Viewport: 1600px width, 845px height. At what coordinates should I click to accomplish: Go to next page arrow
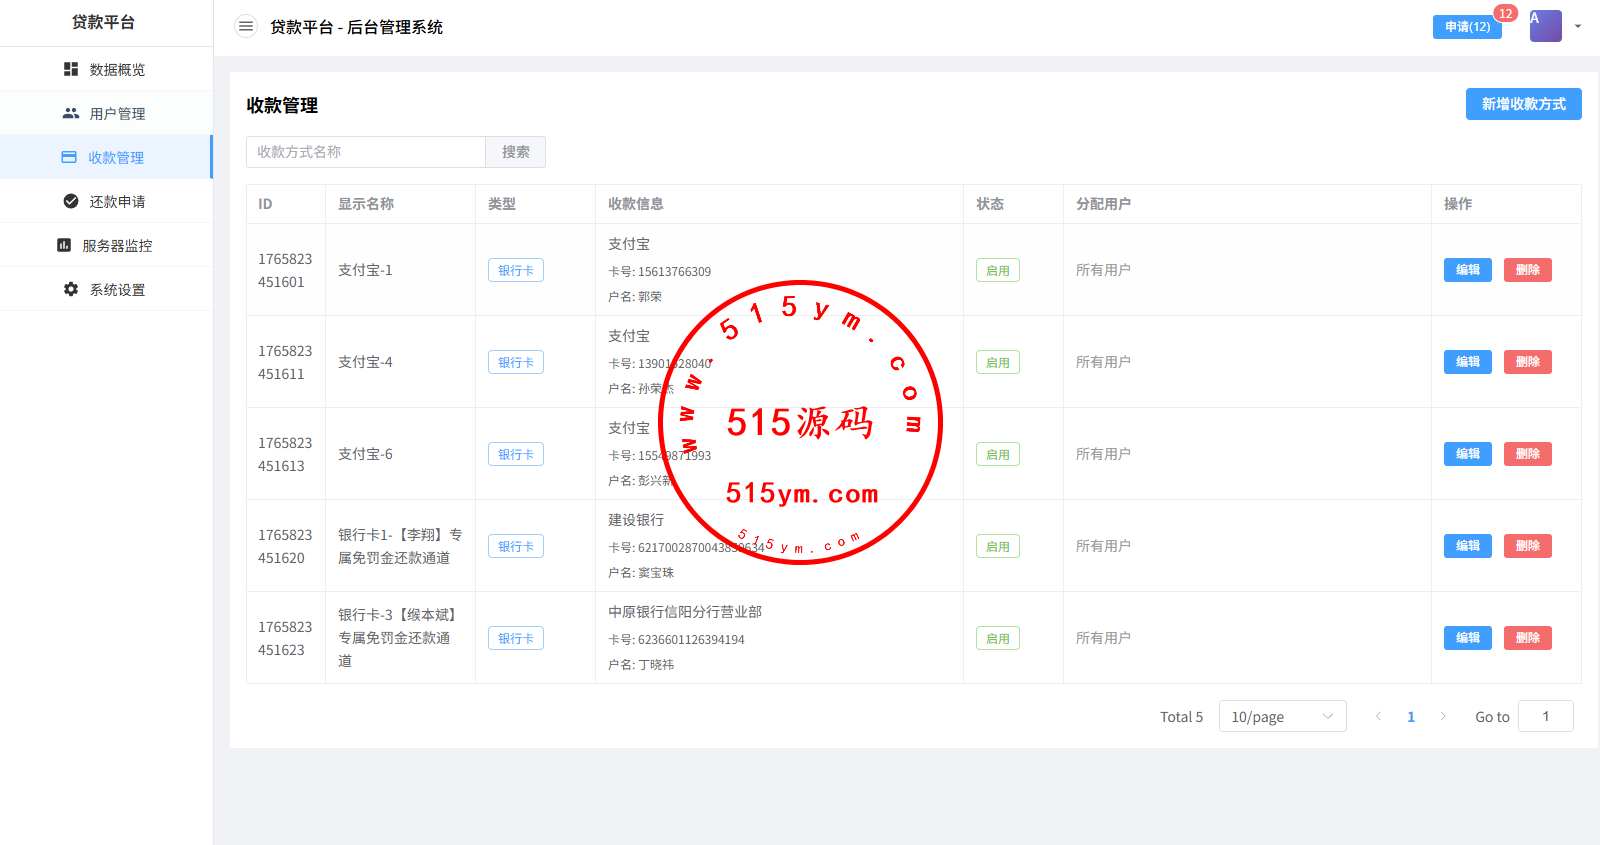(x=1443, y=716)
